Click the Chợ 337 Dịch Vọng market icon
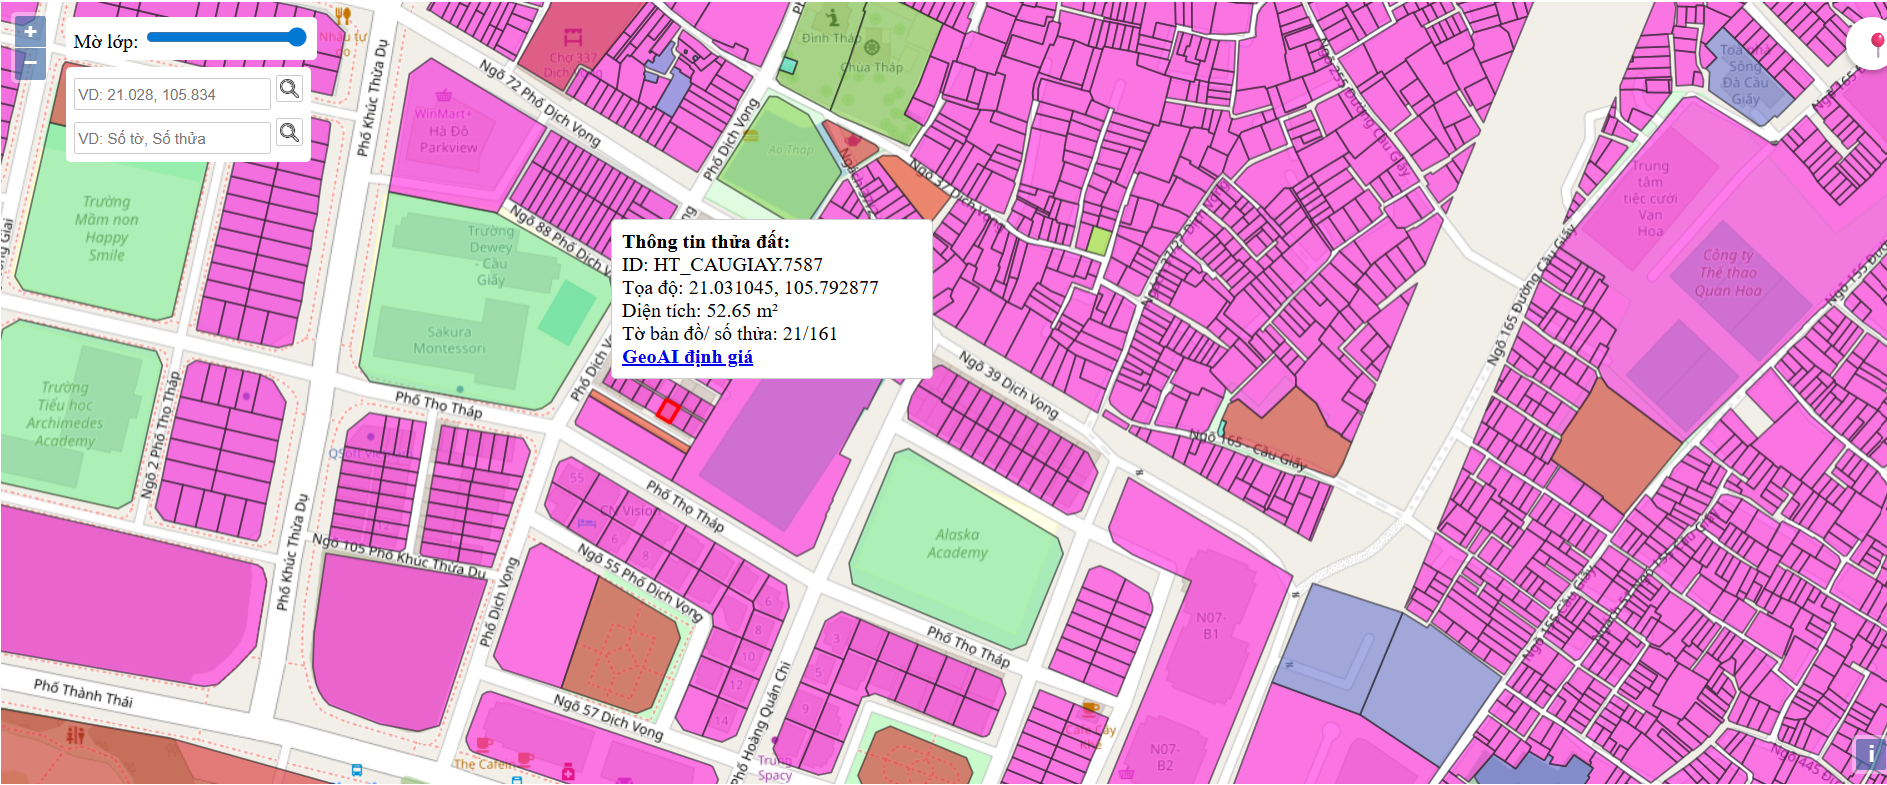This screenshot has width=1887, height=785. click(x=572, y=38)
